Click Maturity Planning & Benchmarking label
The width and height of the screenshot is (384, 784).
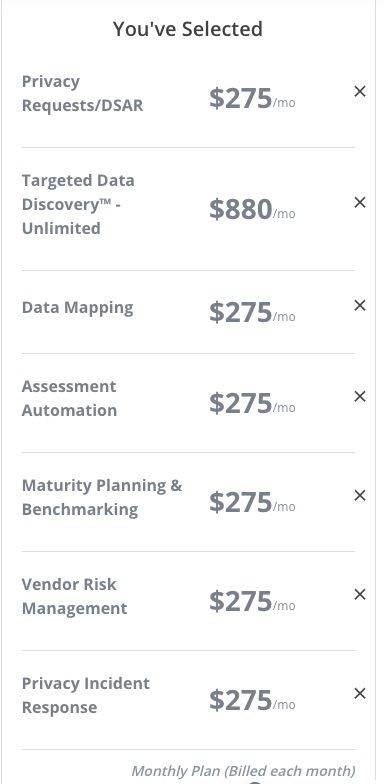pos(102,498)
